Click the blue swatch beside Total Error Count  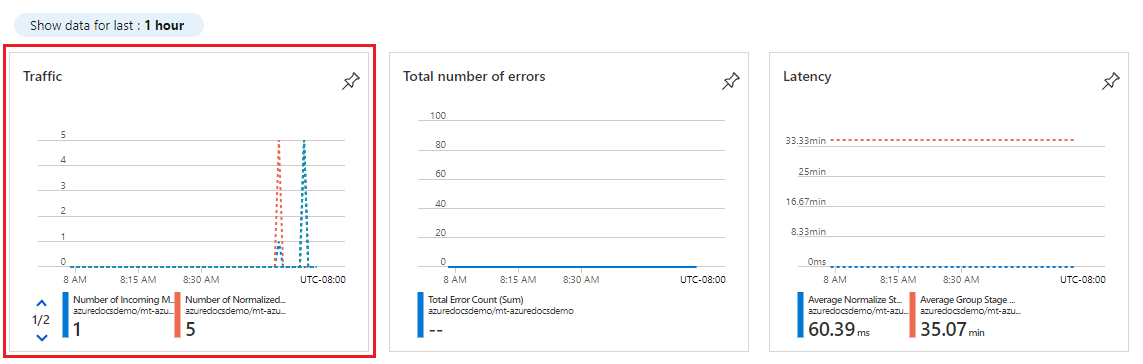pos(420,315)
